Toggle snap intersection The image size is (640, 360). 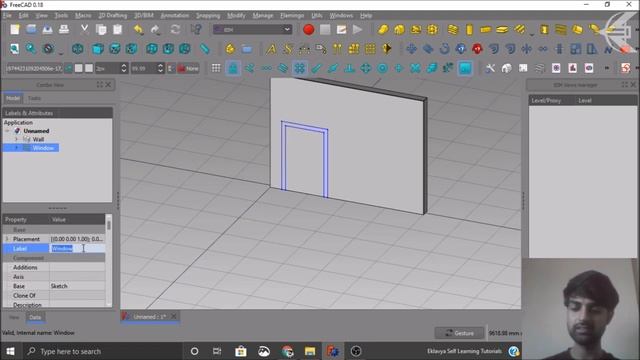415,68
